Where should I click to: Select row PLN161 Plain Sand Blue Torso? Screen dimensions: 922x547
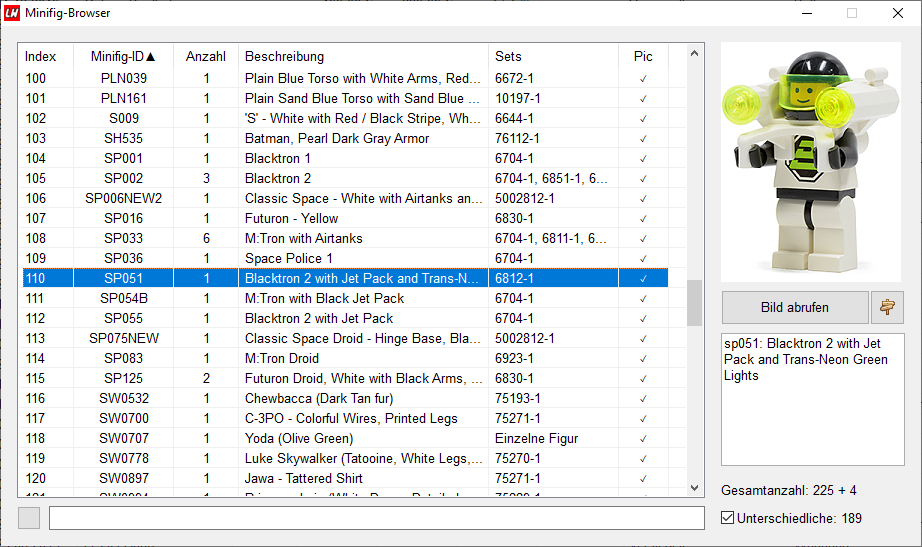[345, 98]
